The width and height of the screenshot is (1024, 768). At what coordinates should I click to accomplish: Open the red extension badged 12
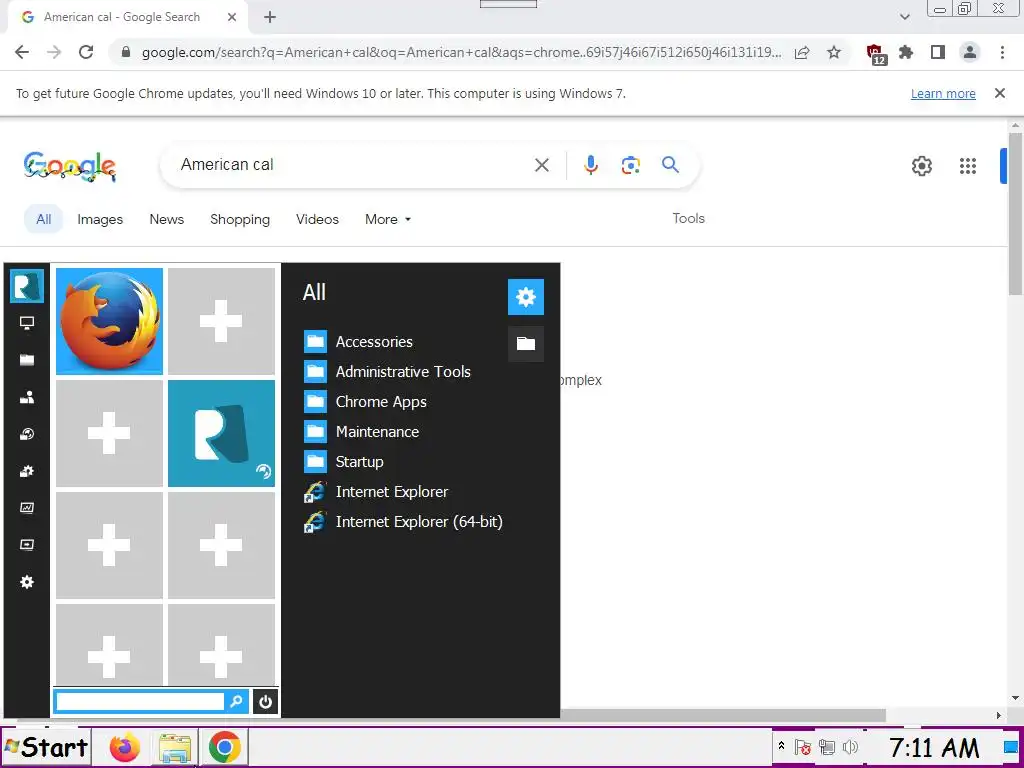click(875, 54)
